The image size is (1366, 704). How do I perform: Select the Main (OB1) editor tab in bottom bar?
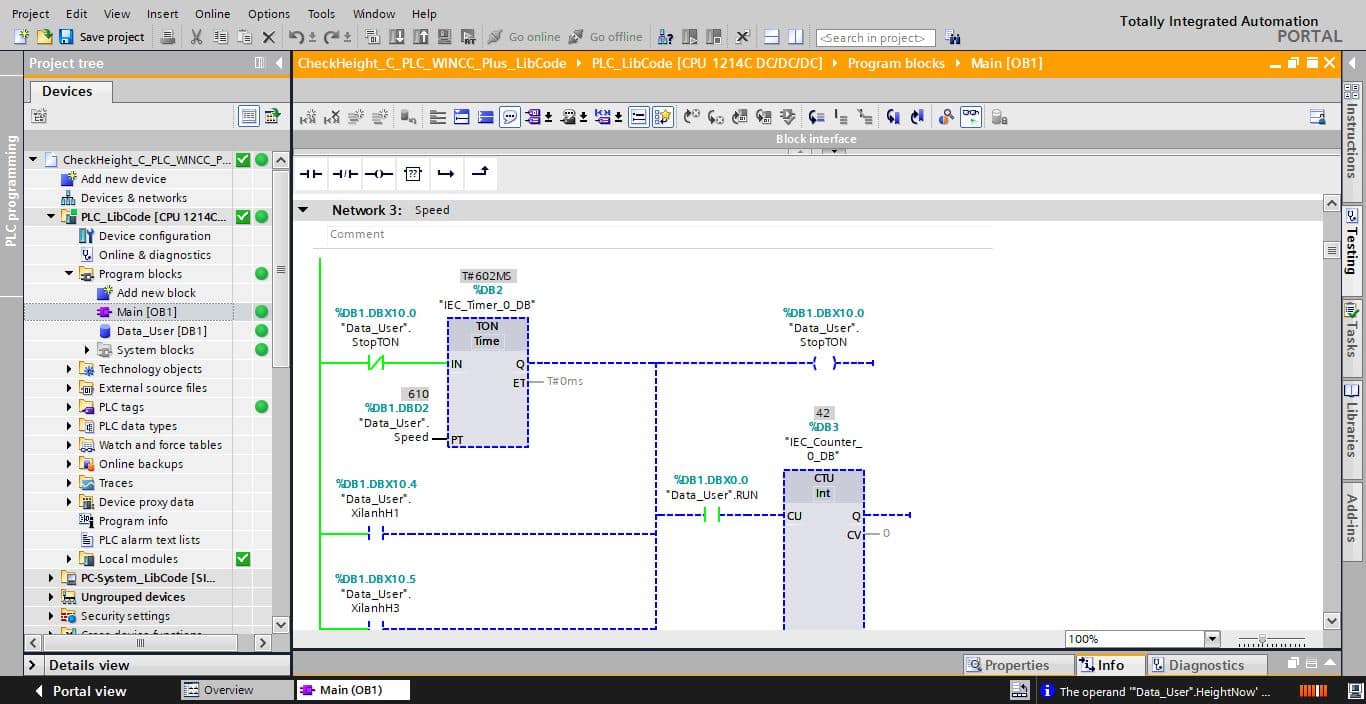coord(352,690)
